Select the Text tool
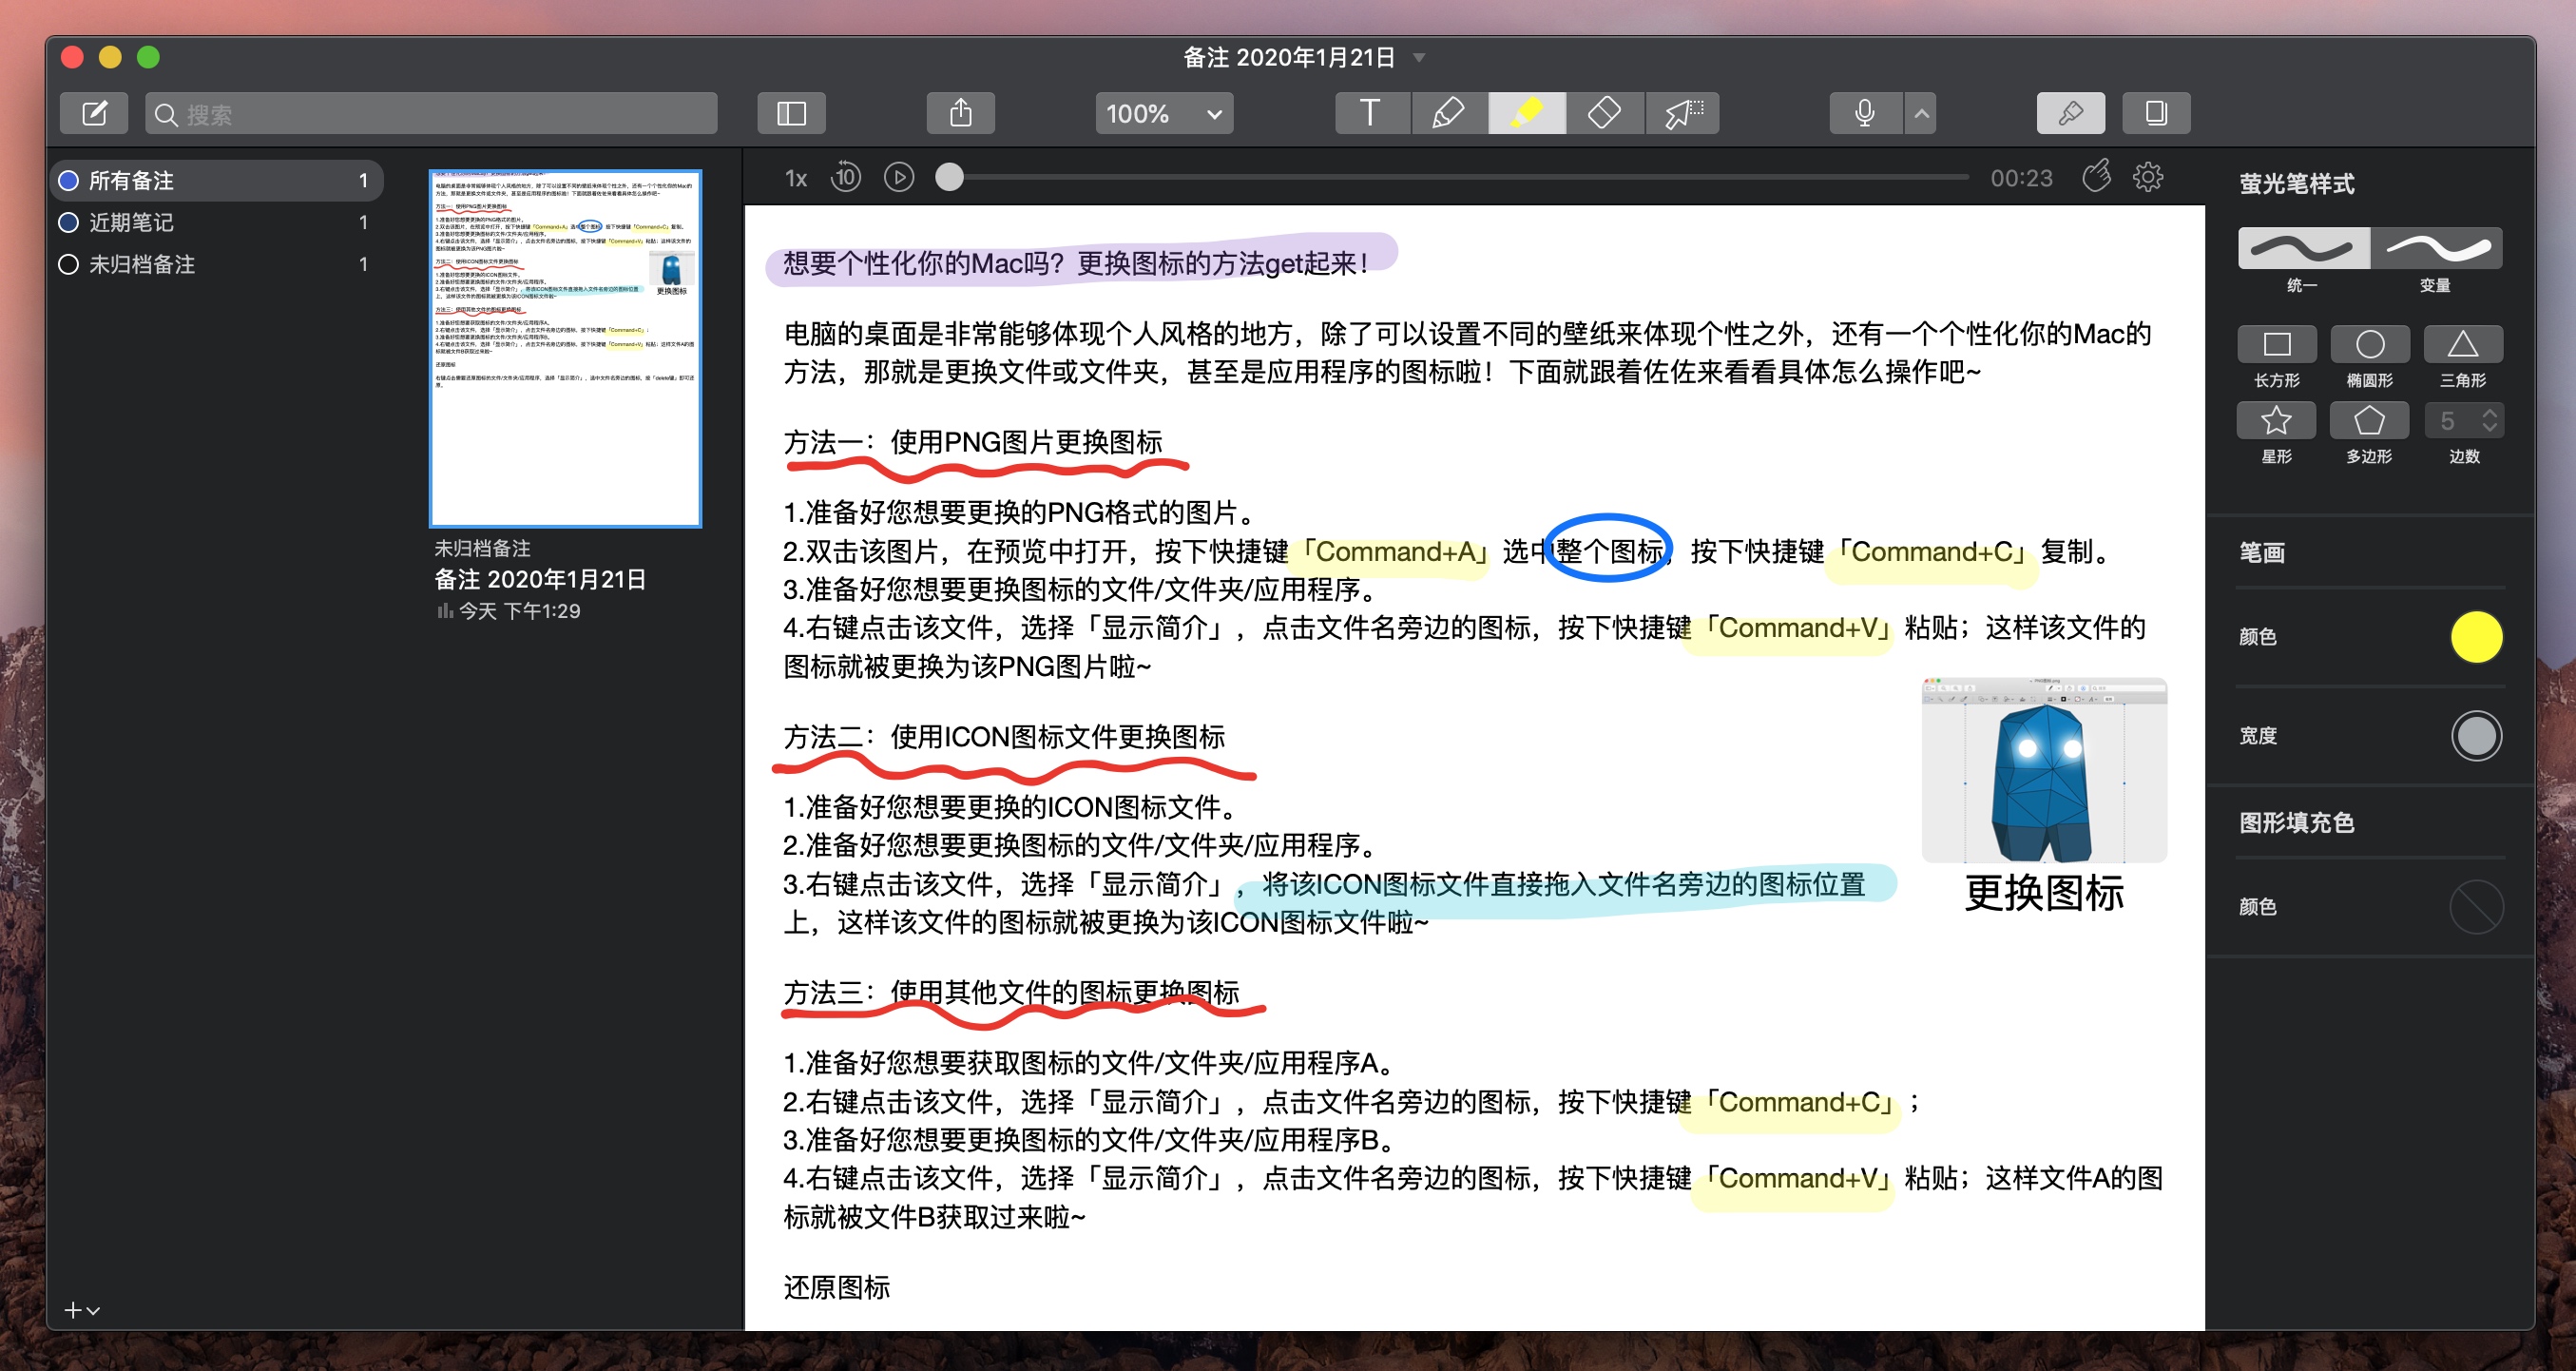2576x1371 pixels. 1371,113
